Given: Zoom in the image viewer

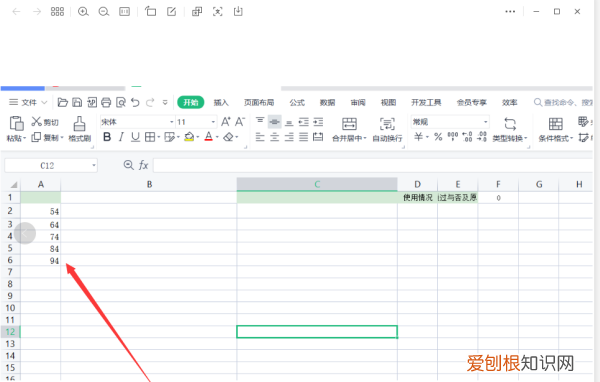Looking at the screenshot, I should click(83, 11).
